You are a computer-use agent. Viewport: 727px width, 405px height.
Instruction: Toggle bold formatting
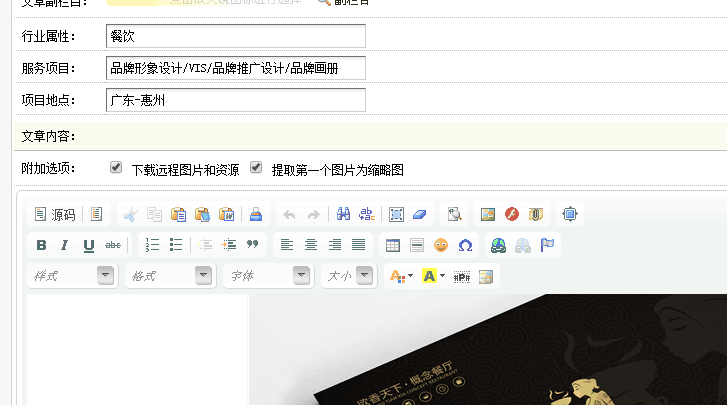pos(41,245)
